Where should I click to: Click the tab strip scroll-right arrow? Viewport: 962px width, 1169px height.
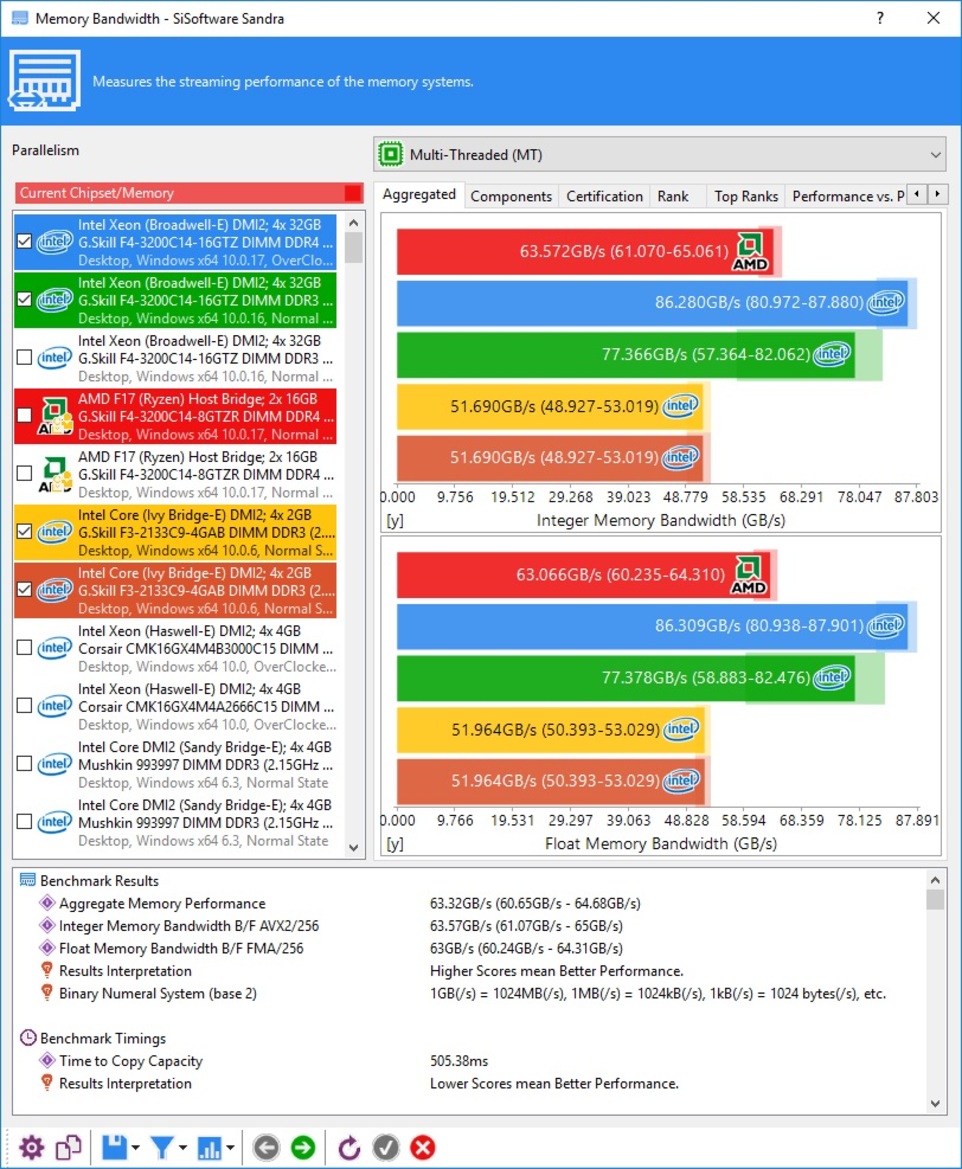coord(937,195)
